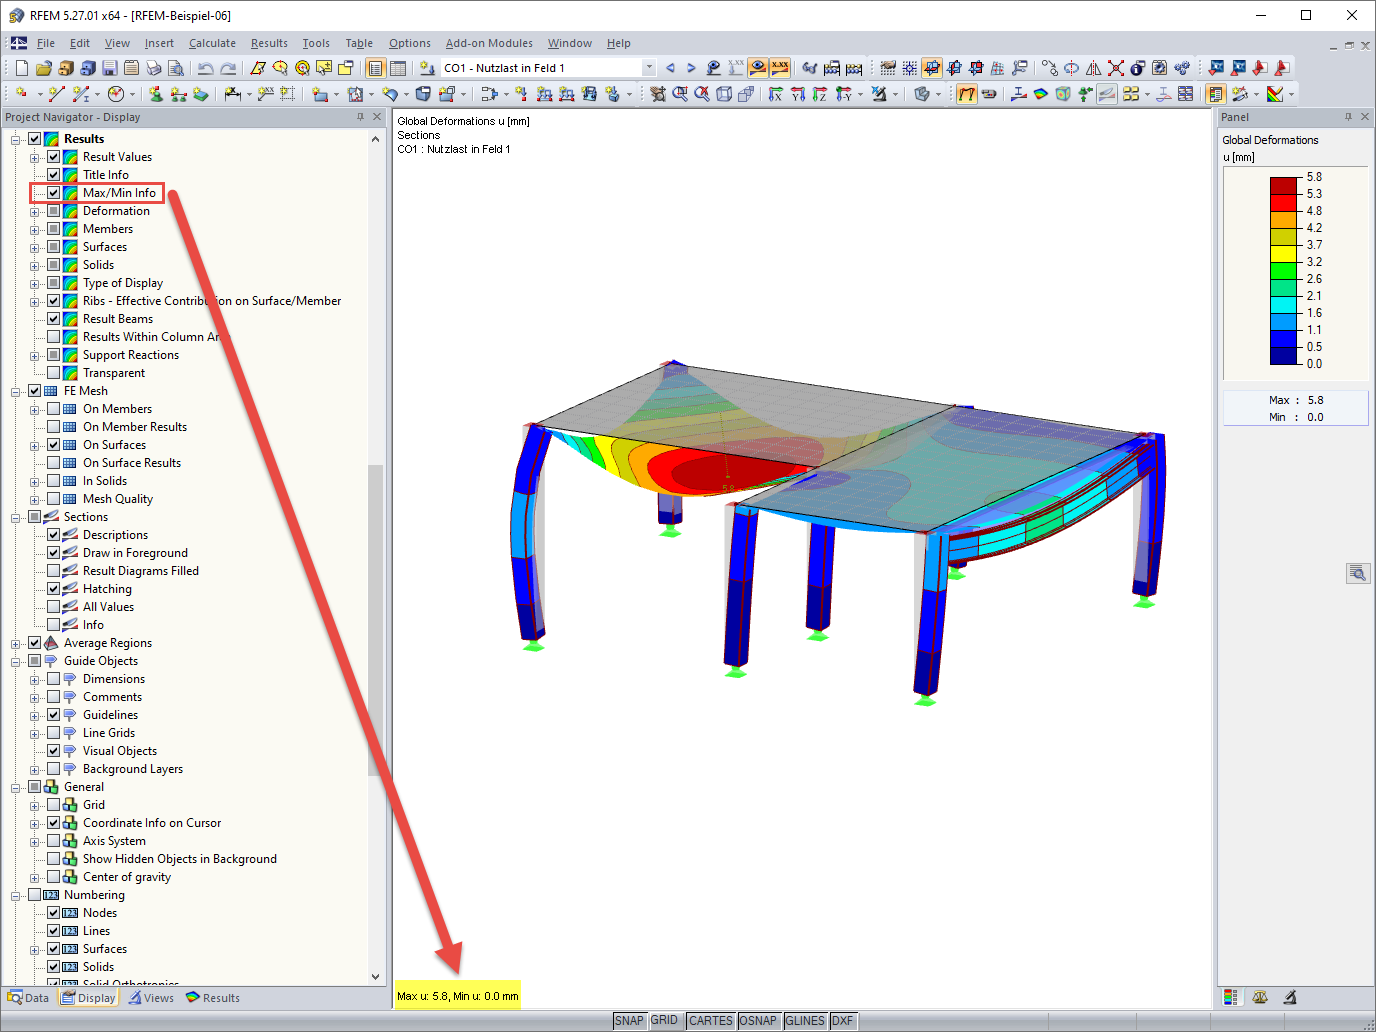Toggle result values x.xx icon
The image size is (1376, 1032).
click(x=780, y=68)
